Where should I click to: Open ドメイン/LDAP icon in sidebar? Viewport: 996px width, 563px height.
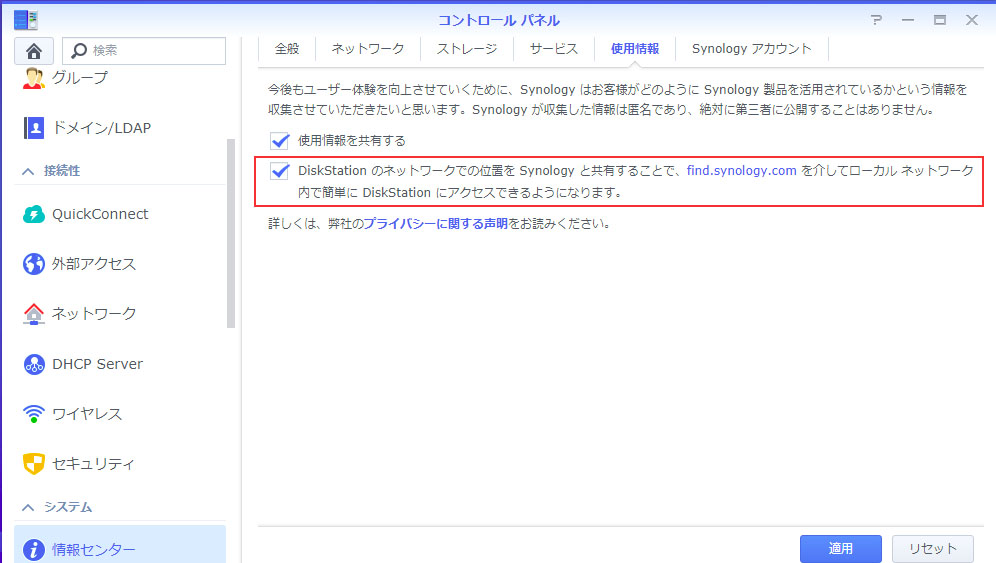click(34, 128)
